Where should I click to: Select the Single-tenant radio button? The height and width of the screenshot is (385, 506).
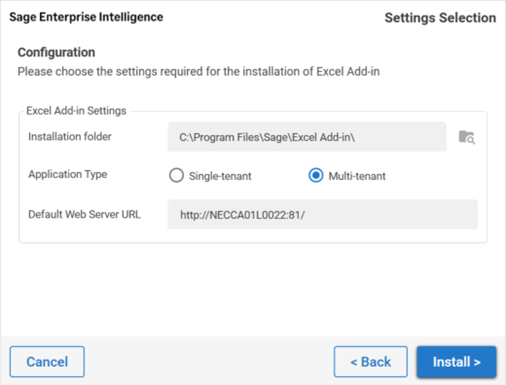[x=176, y=175]
